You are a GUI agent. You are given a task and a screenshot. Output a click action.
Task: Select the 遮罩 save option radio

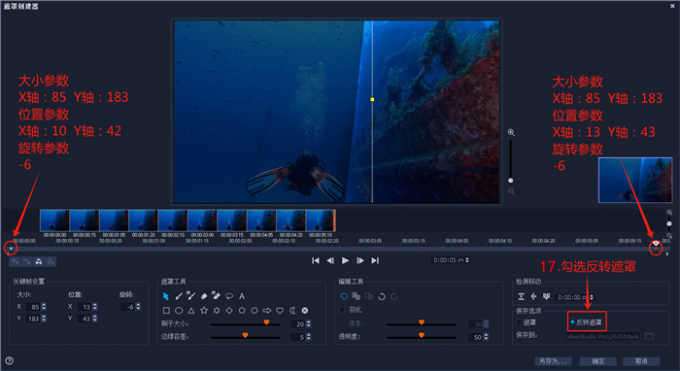[x=519, y=322]
